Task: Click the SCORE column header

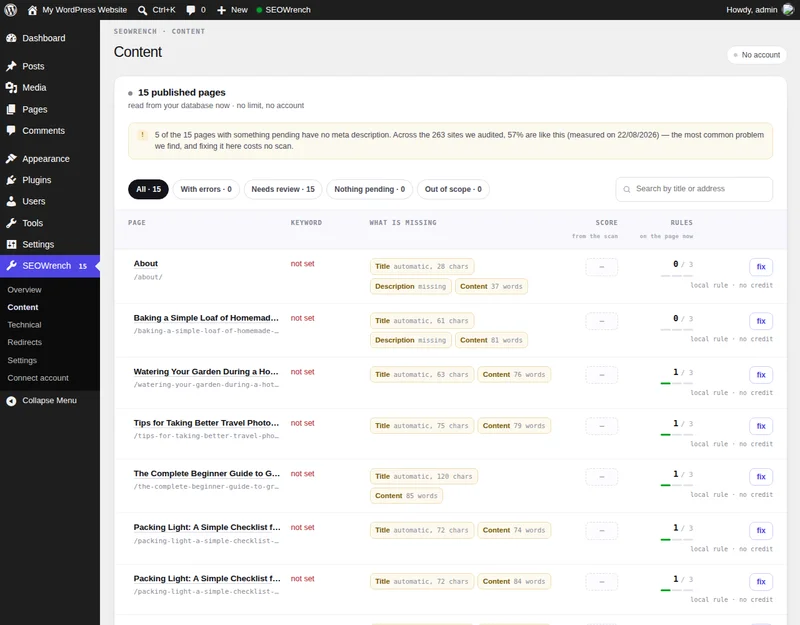Action: pyautogui.click(x=606, y=223)
